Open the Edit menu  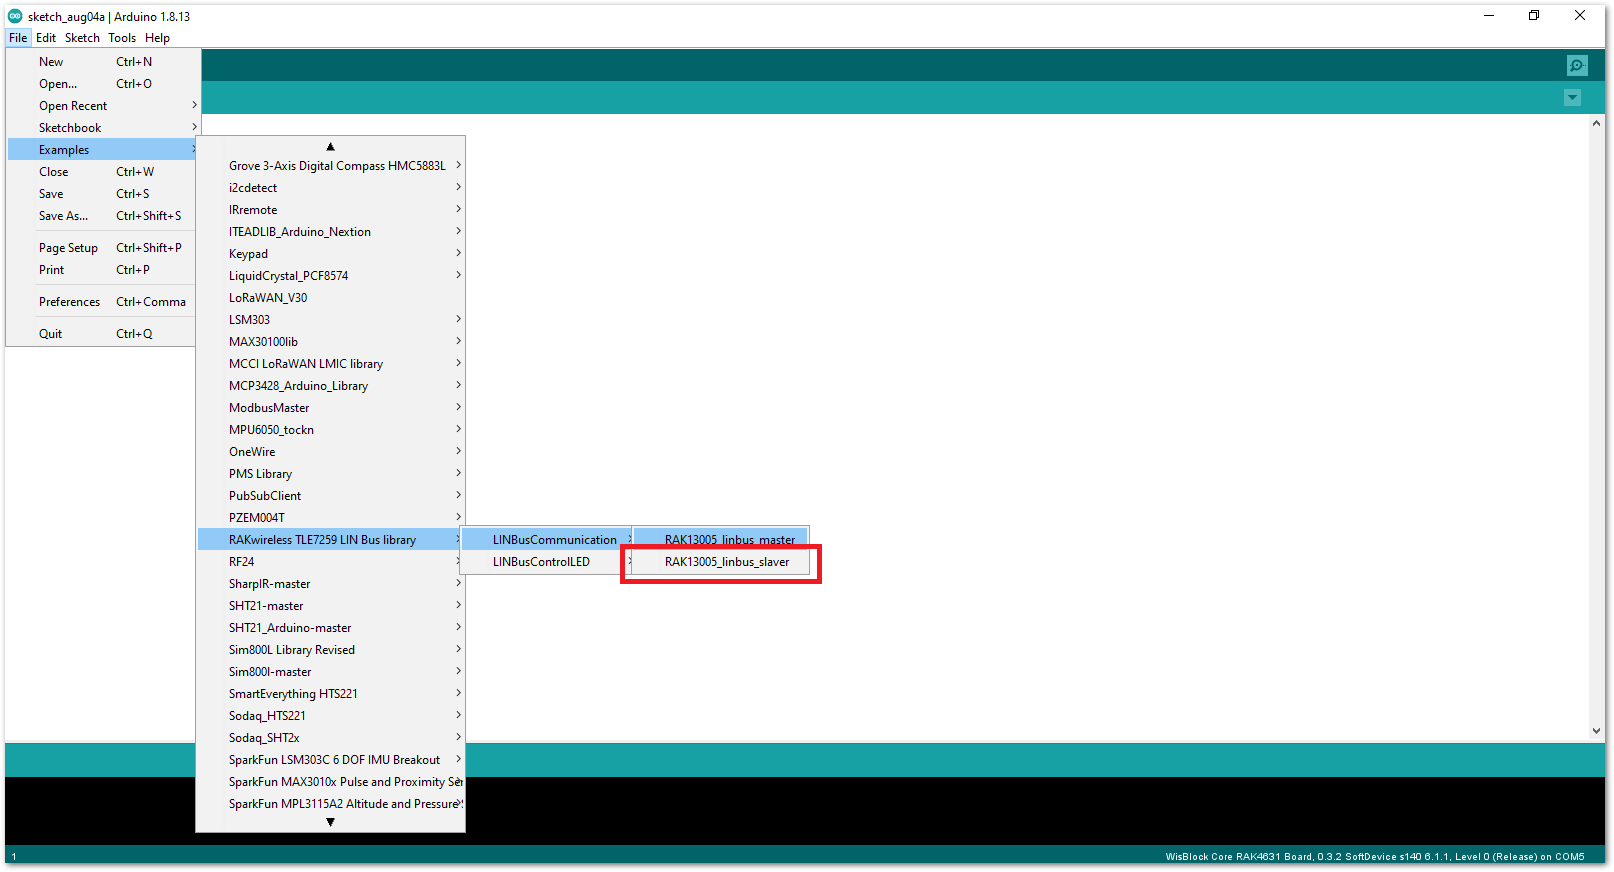coord(46,38)
